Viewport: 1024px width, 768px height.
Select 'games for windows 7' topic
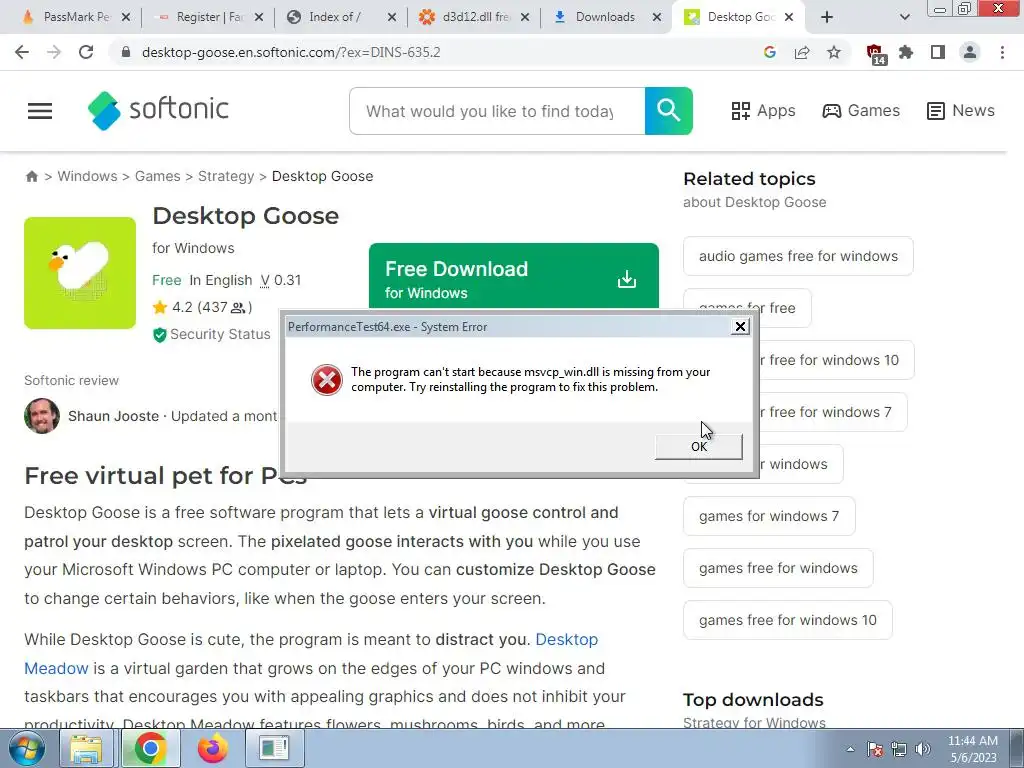(769, 516)
